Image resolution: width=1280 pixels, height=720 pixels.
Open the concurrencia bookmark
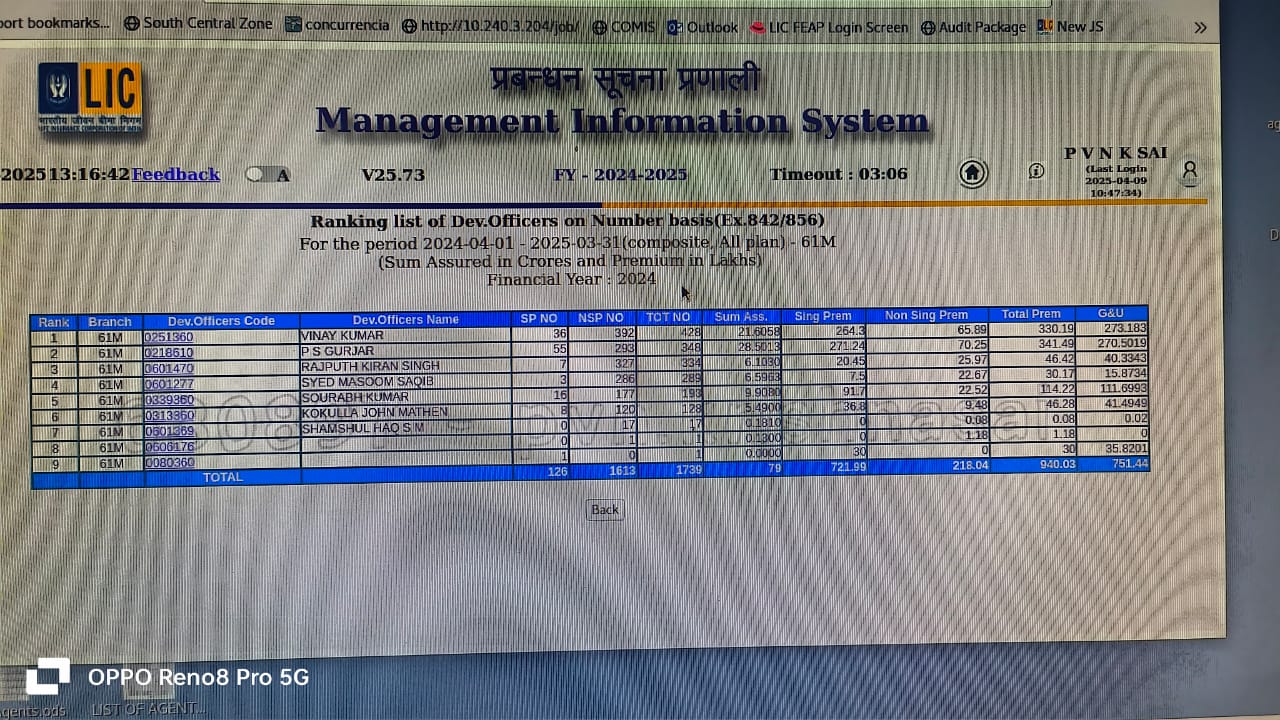337,25
